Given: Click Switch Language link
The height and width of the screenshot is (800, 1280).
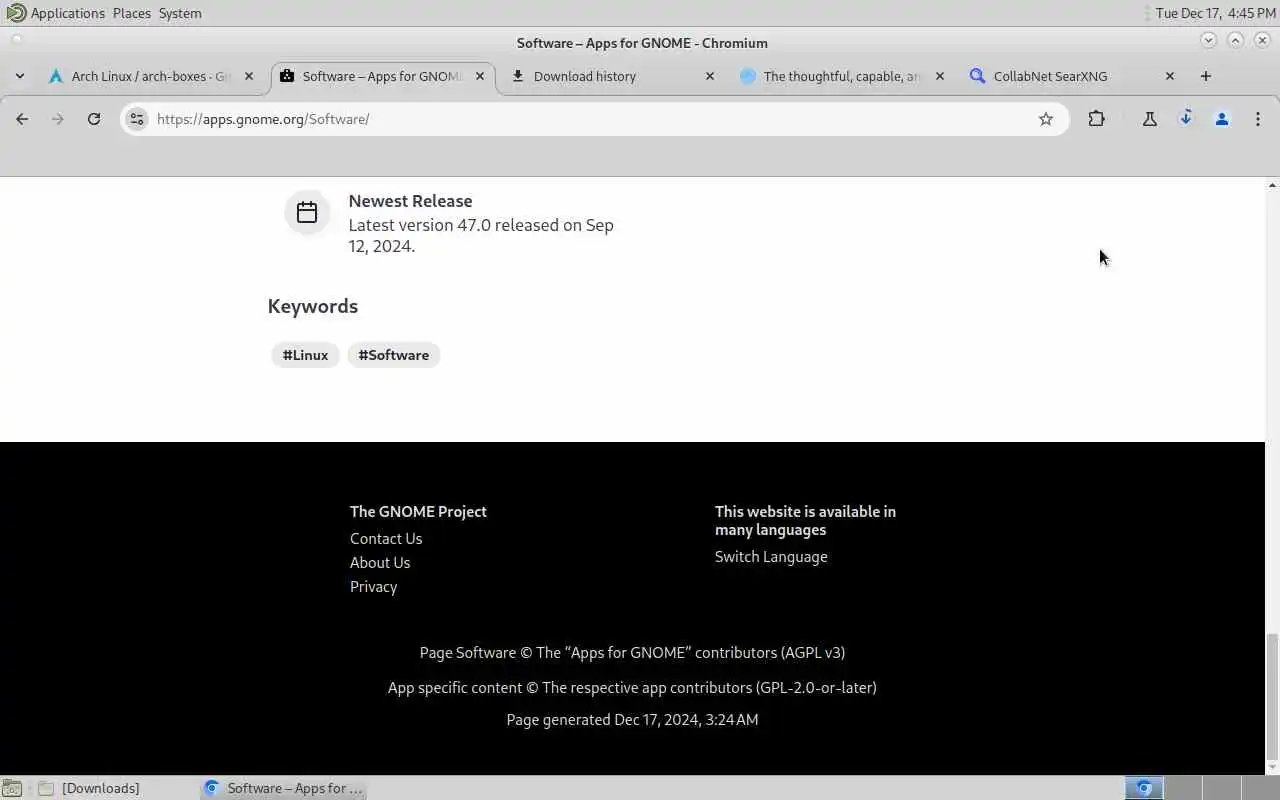Looking at the screenshot, I should pyautogui.click(x=771, y=557).
